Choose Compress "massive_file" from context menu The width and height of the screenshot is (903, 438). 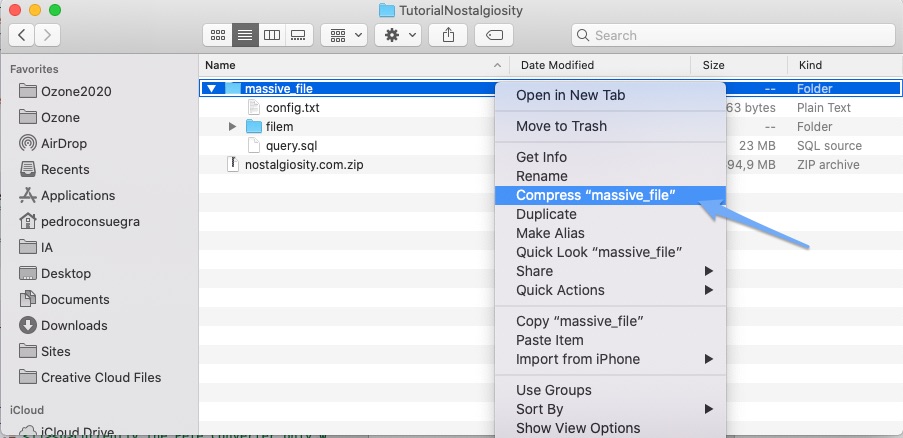coord(595,195)
